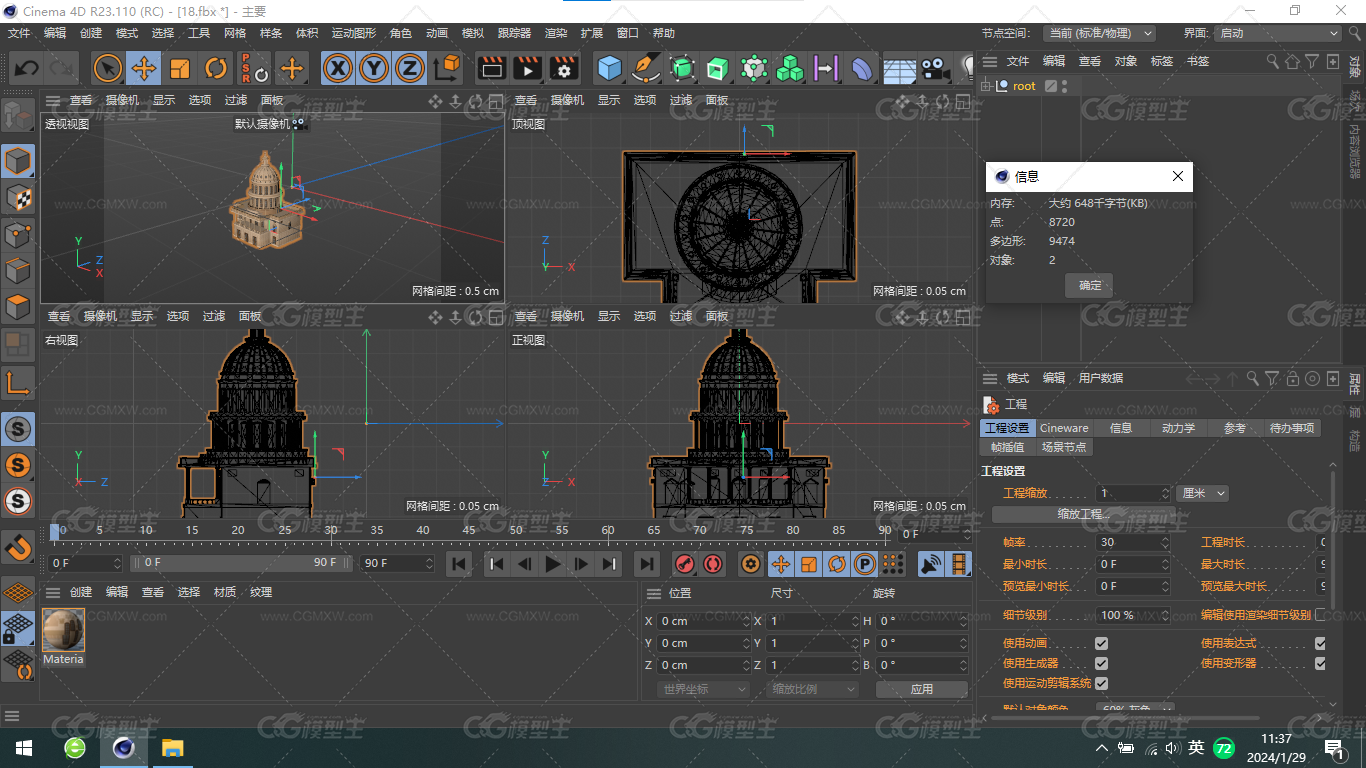The image size is (1366, 768).
Task: Click the position X 0 cm field
Action: point(703,621)
